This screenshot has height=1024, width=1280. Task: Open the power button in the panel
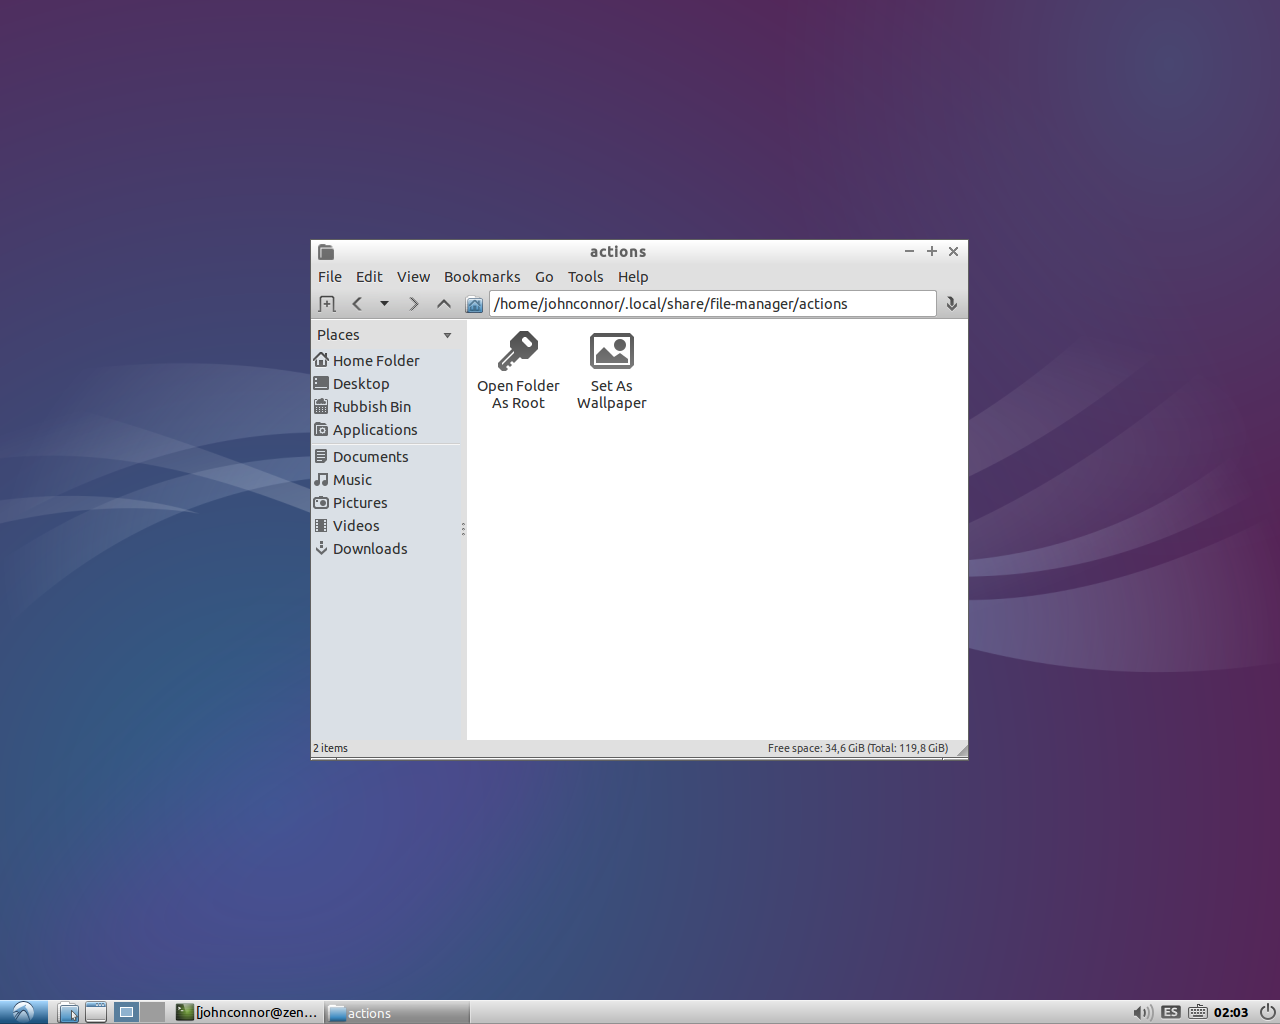tap(1267, 1012)
